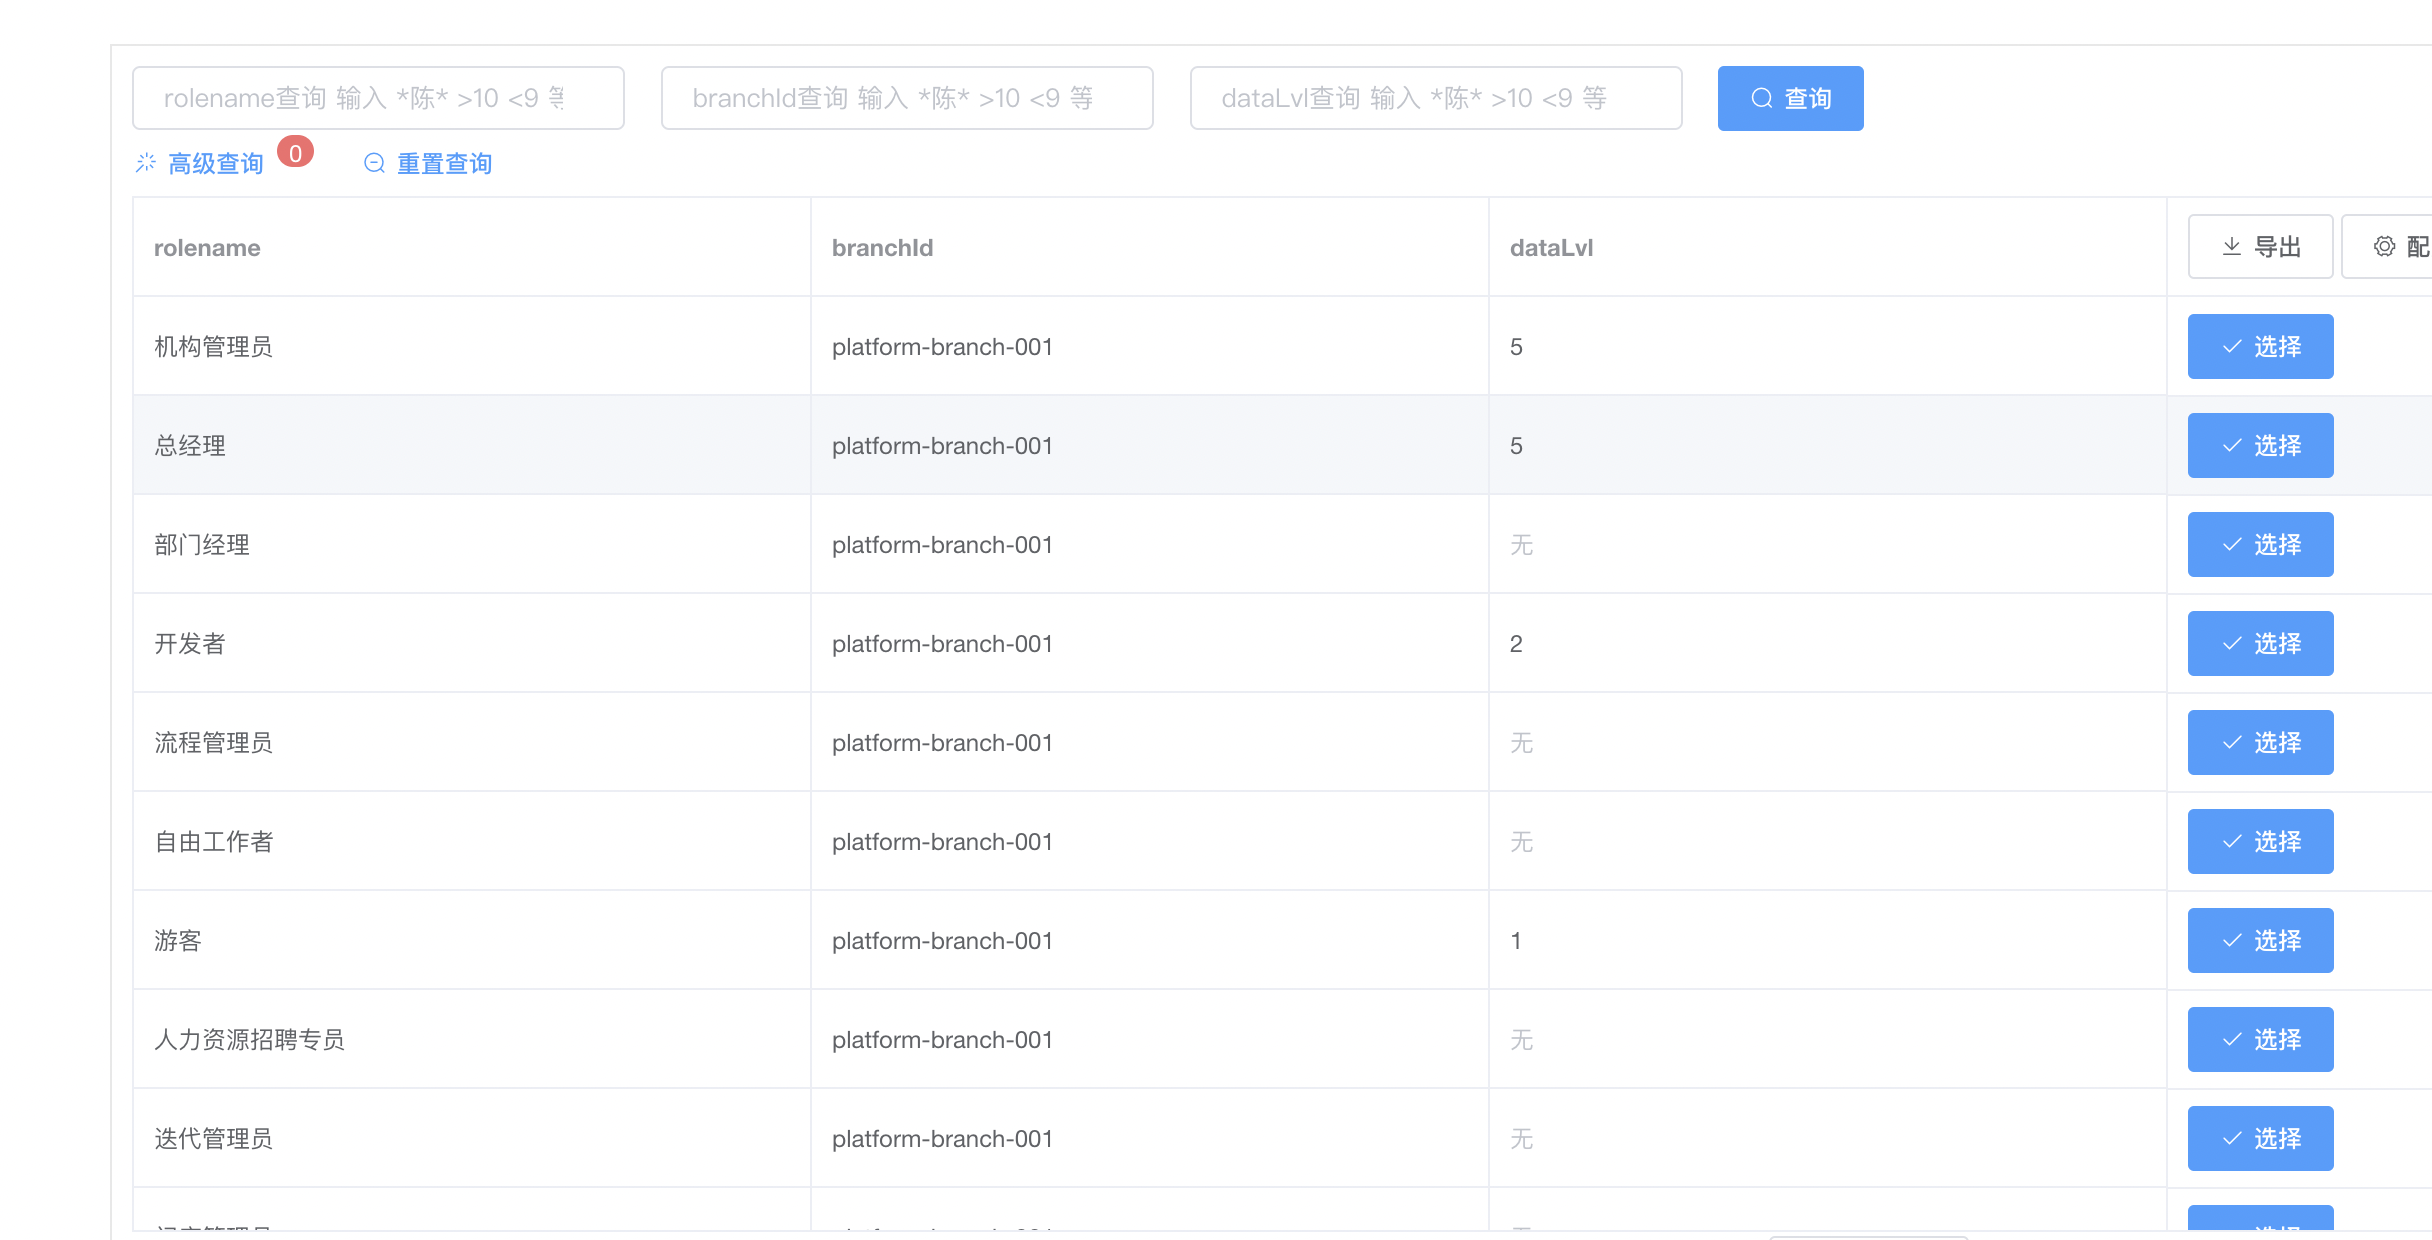Click 选择 for the 部门经理 row
The image size is (2432, 1240).
pyautogui.click(x=2260, y=544)
